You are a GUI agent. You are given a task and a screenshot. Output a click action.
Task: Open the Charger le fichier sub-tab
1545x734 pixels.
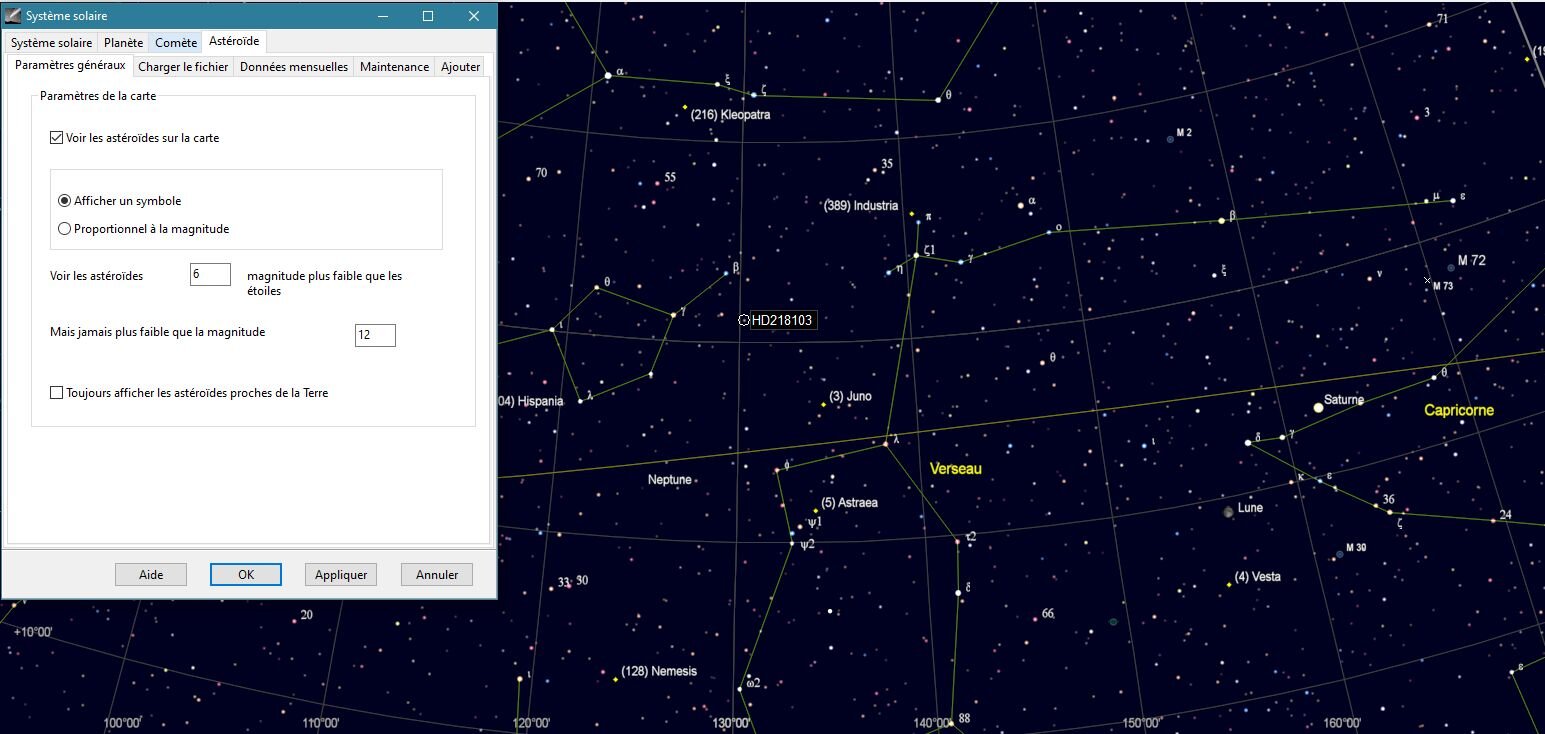point(183,67)
